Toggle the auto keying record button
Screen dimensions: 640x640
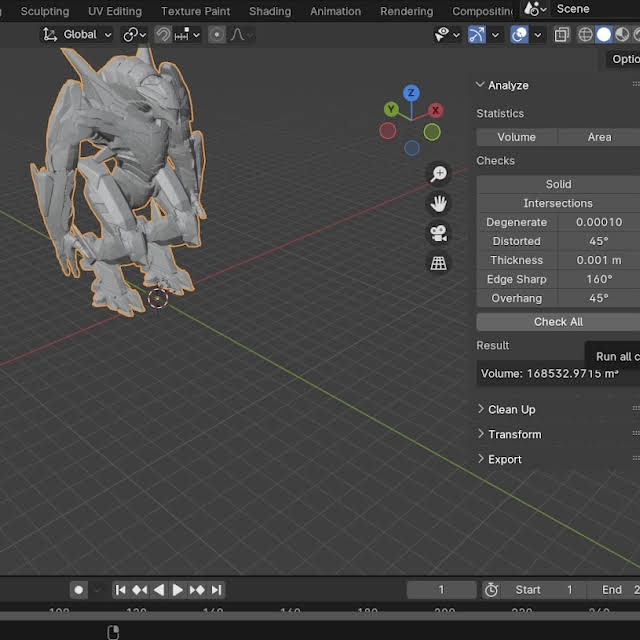click(x=78, y=590)
